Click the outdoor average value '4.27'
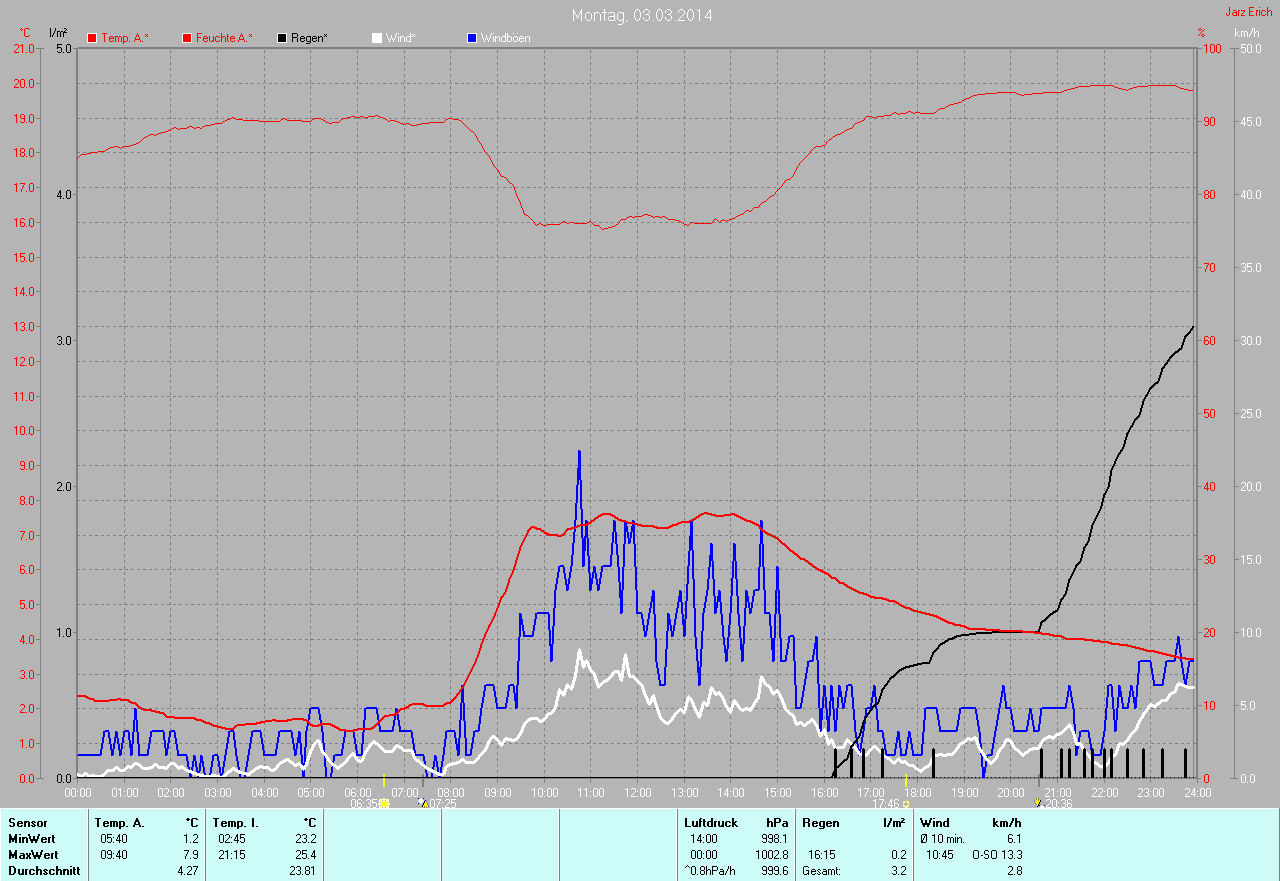 click(188, 871)
